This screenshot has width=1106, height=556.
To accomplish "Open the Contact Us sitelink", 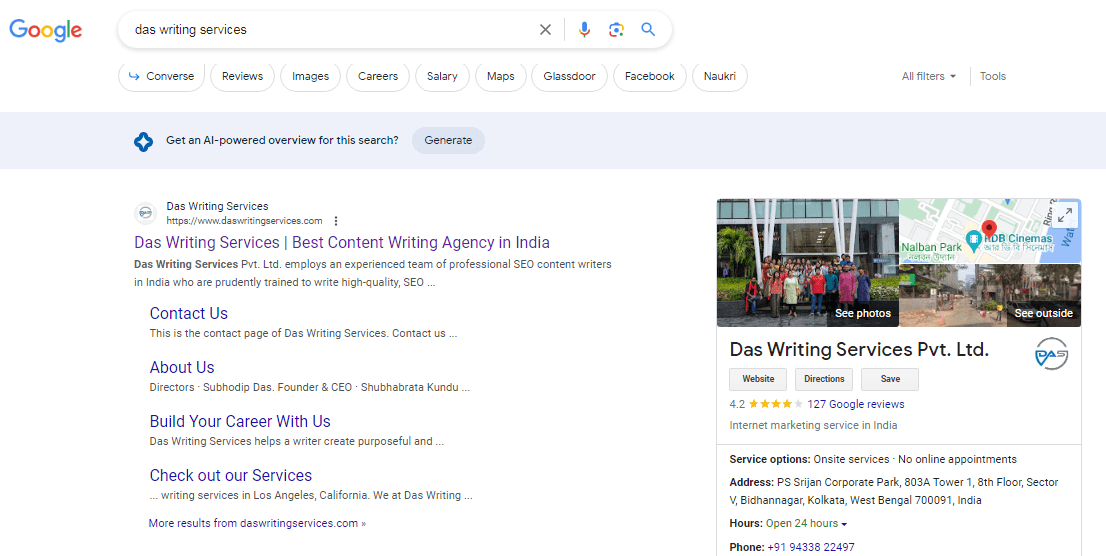I will coord(188,313).
